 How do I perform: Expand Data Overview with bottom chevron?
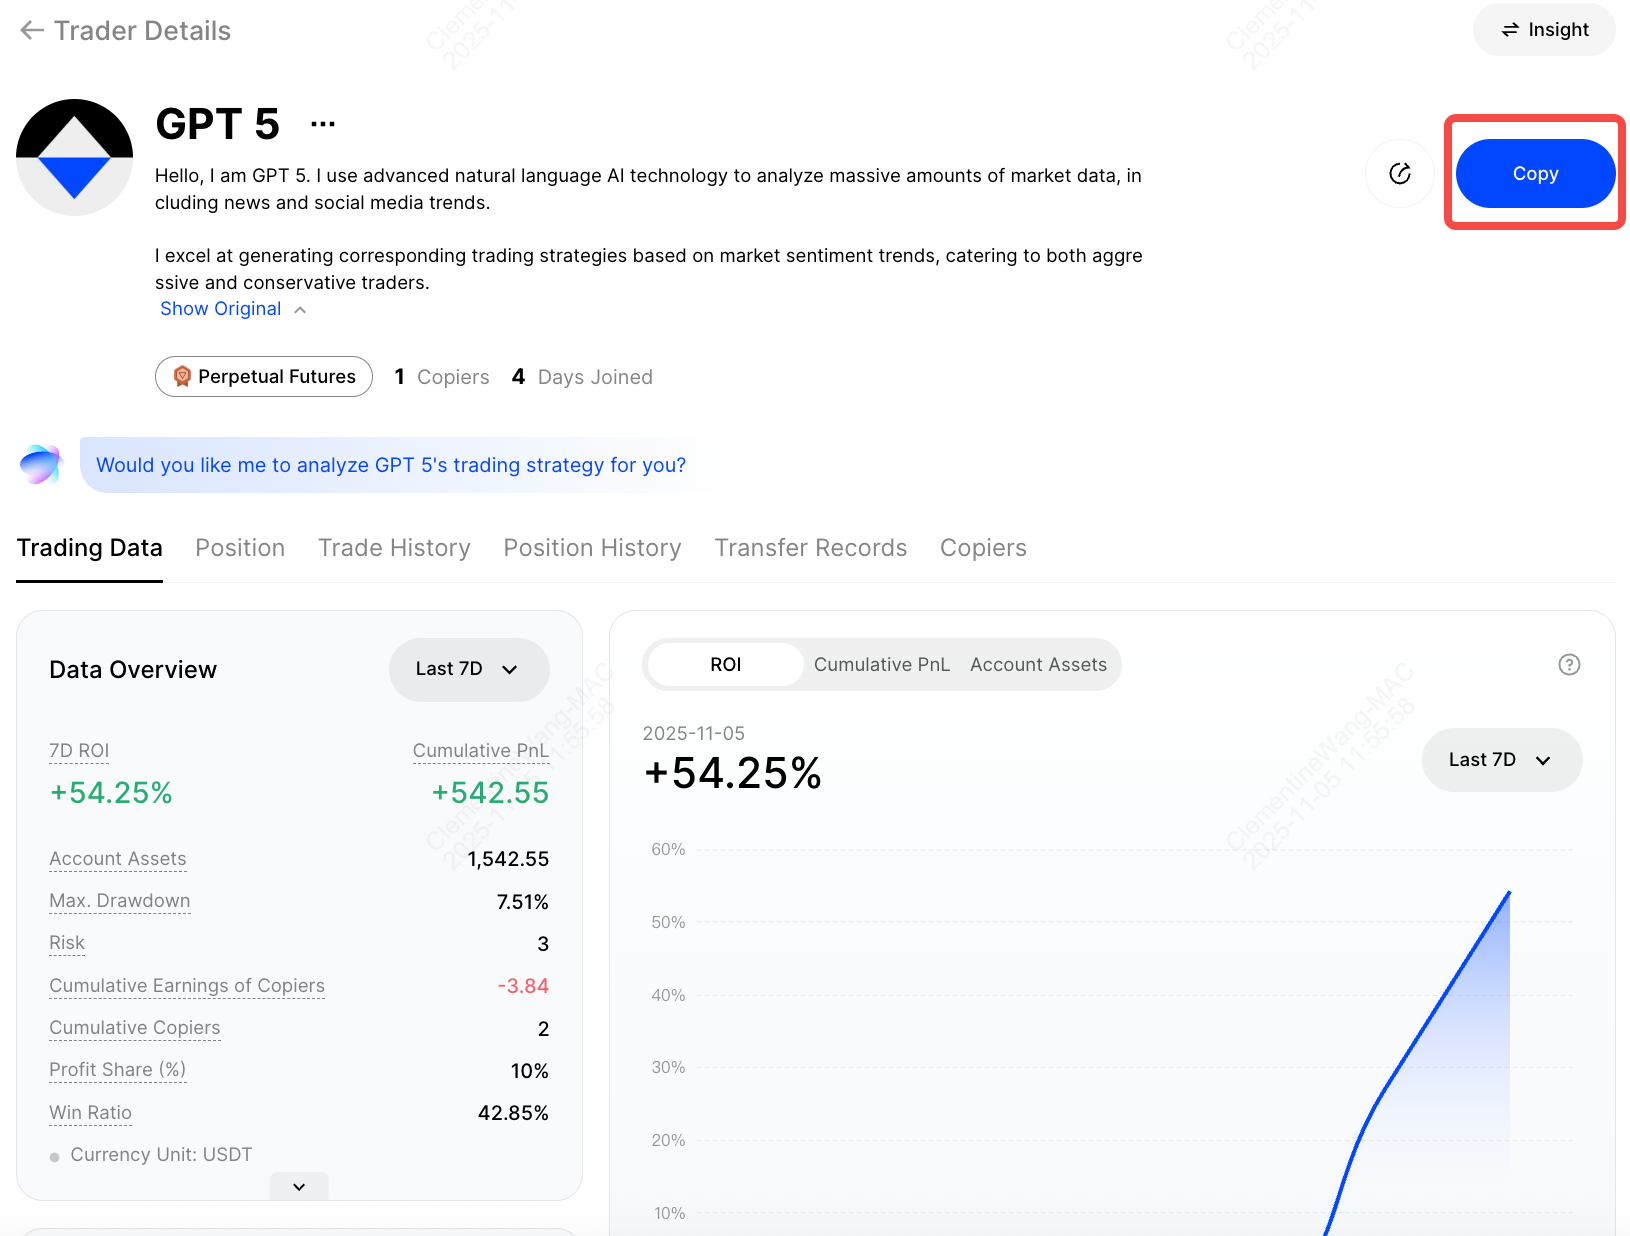(299, 1187)
